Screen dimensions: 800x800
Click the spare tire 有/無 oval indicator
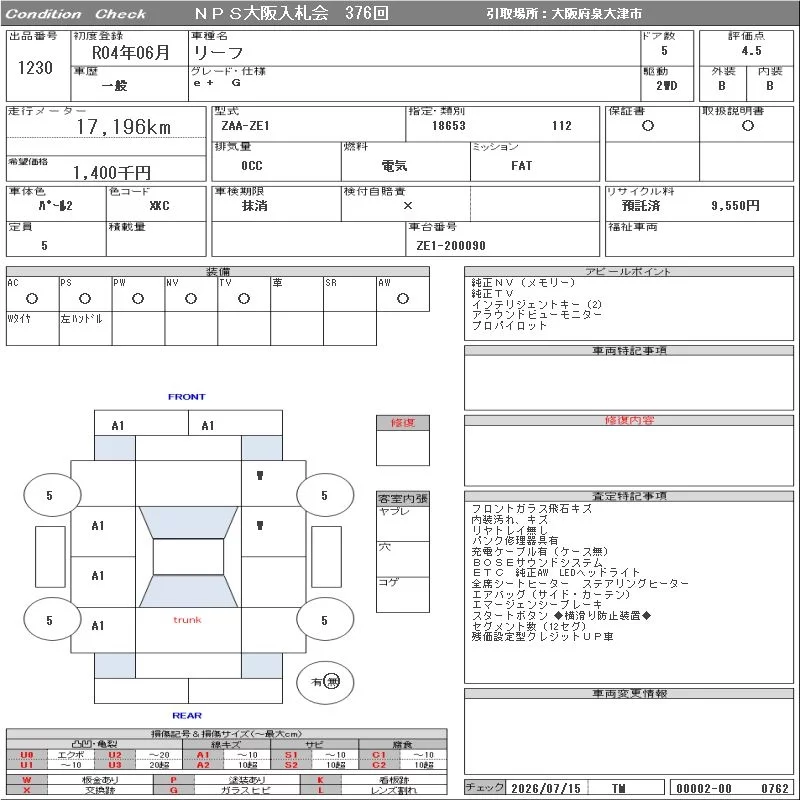click(x=325, y=682)
